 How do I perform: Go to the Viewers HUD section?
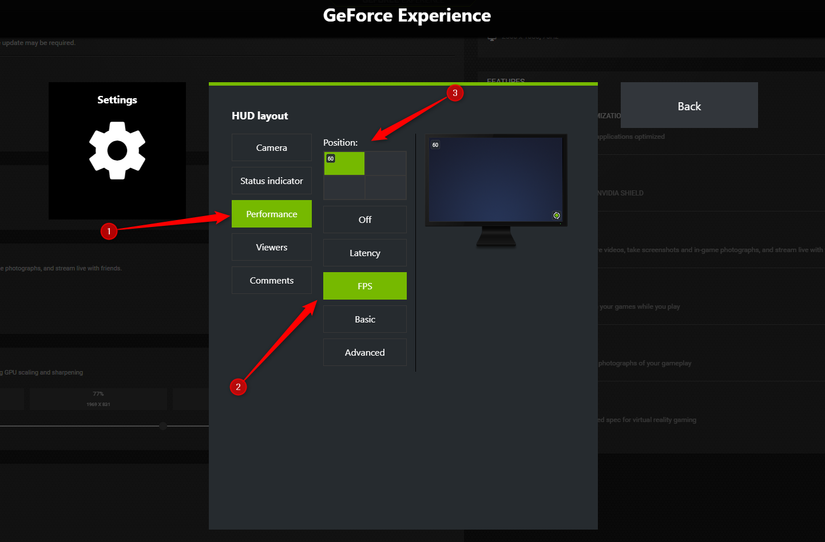(x=271, y=247)
